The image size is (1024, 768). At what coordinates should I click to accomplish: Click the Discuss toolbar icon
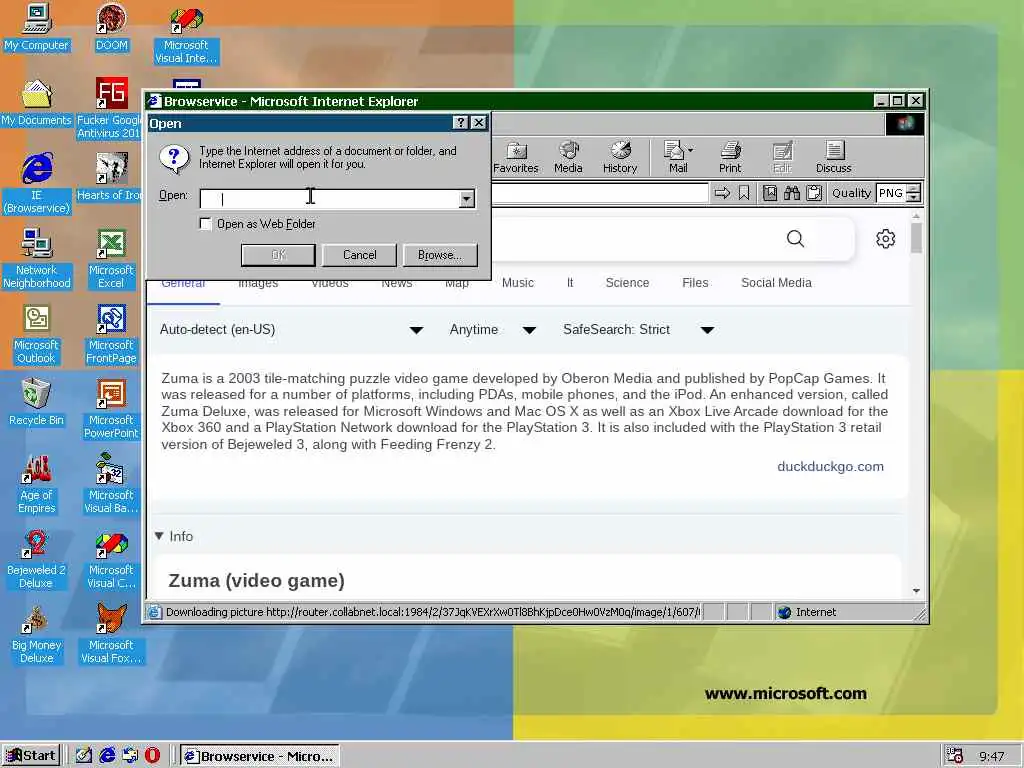[834, 157]
